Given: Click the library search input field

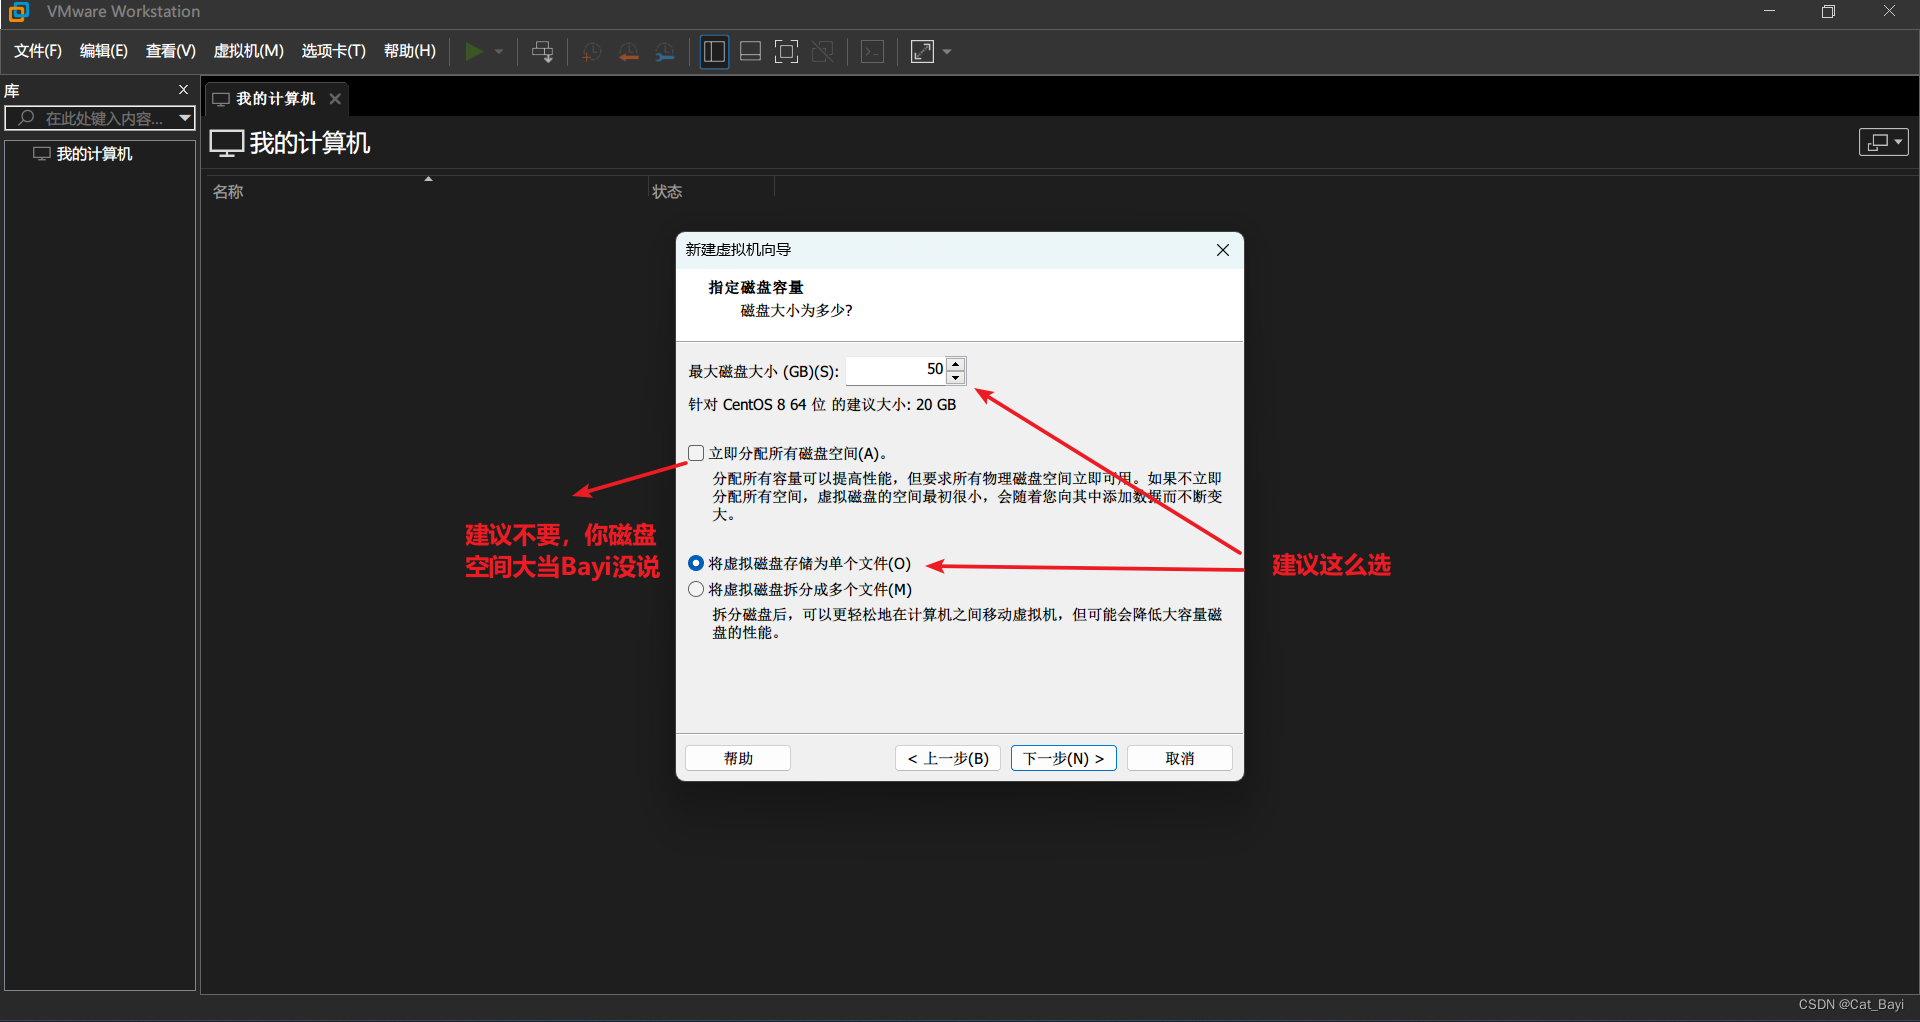Looking at the screenshot, I should (x=92, y=118).
